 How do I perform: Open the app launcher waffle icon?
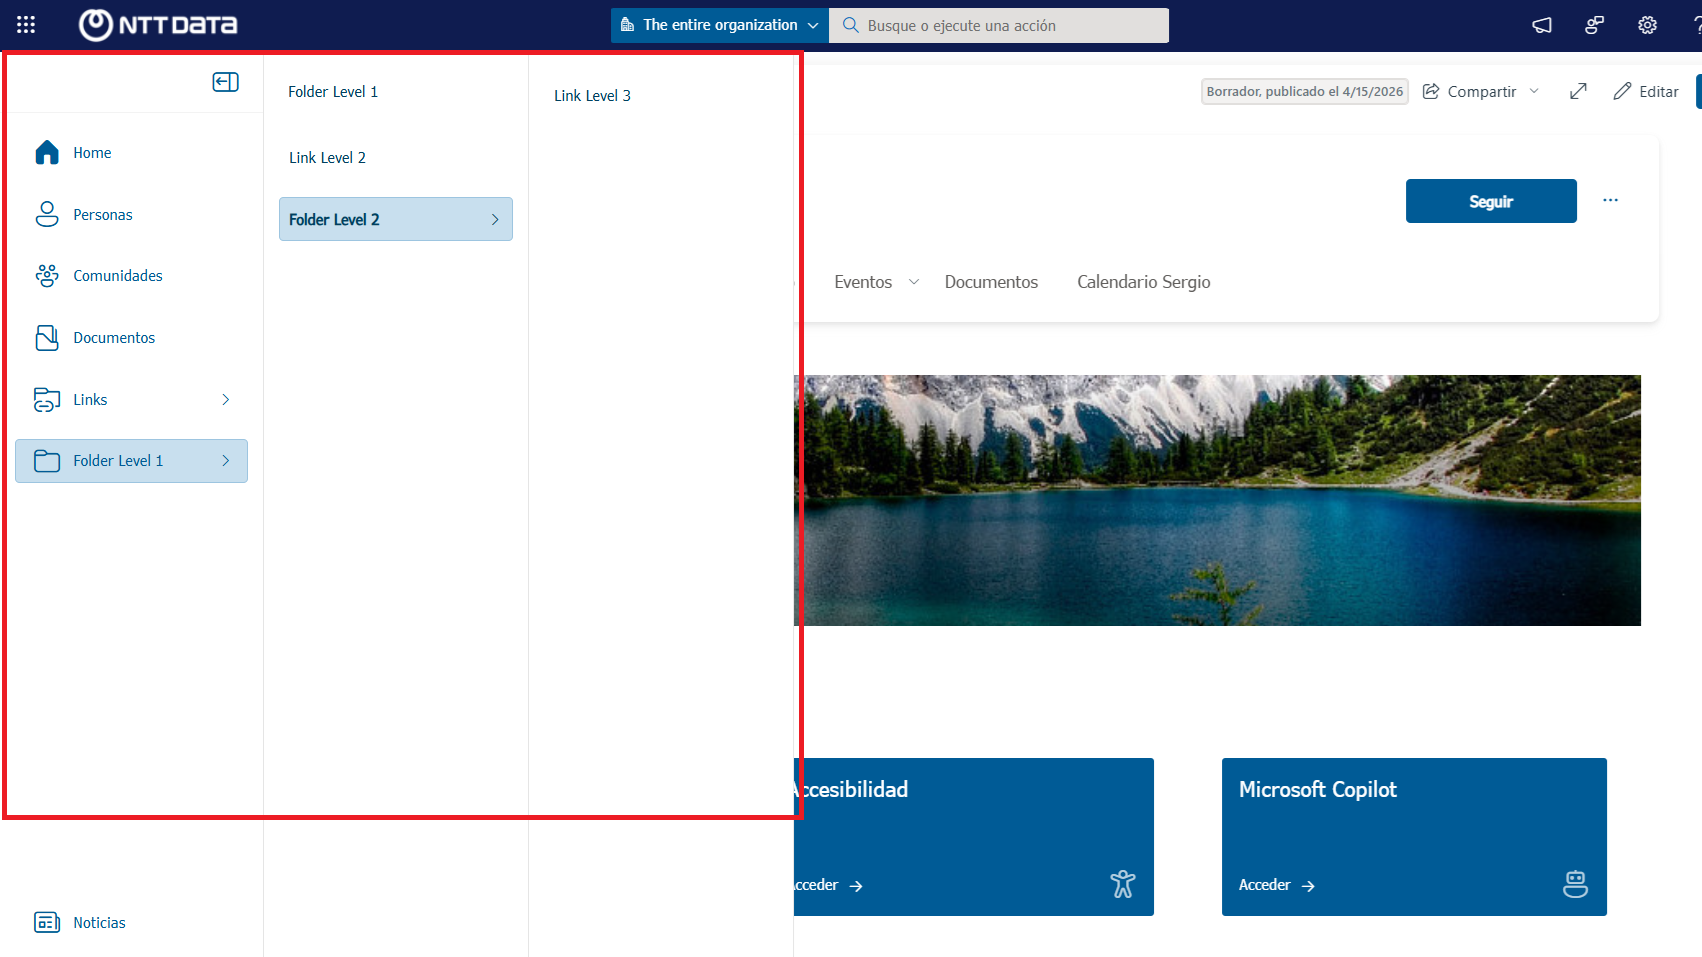26,25
